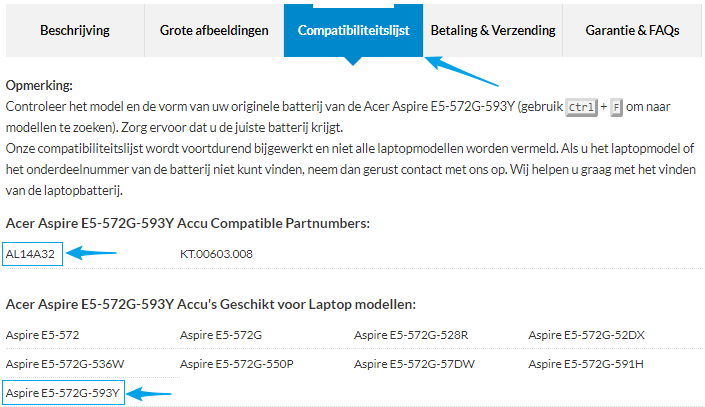This screenshot has height=407, width=705.
Task: Click Aspire E5-572G-550P model entry
Action: 236,364
